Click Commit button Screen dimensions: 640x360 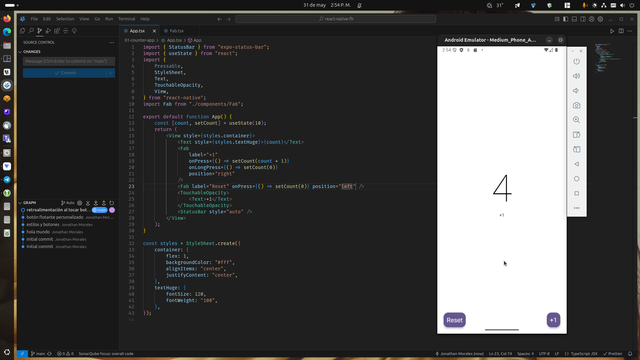coord(64,73)
